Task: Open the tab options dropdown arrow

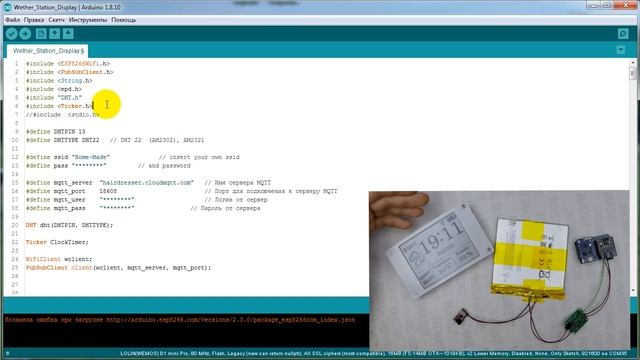Action: (x=620, y=50)
